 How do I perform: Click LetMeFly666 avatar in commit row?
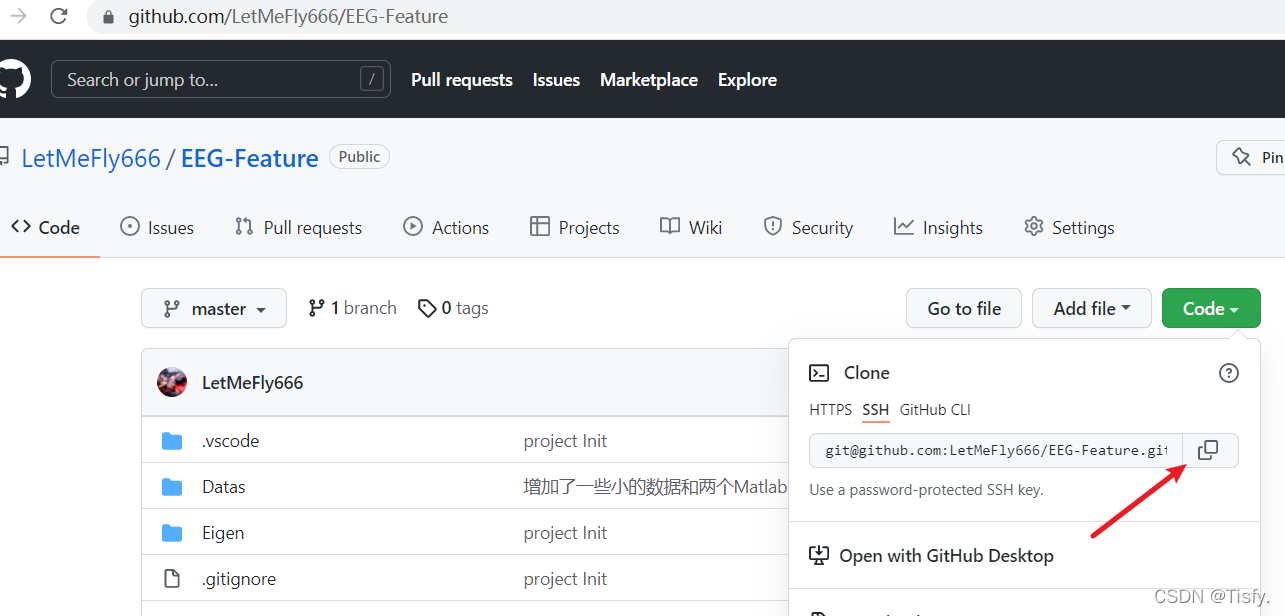tap(172, 382)
